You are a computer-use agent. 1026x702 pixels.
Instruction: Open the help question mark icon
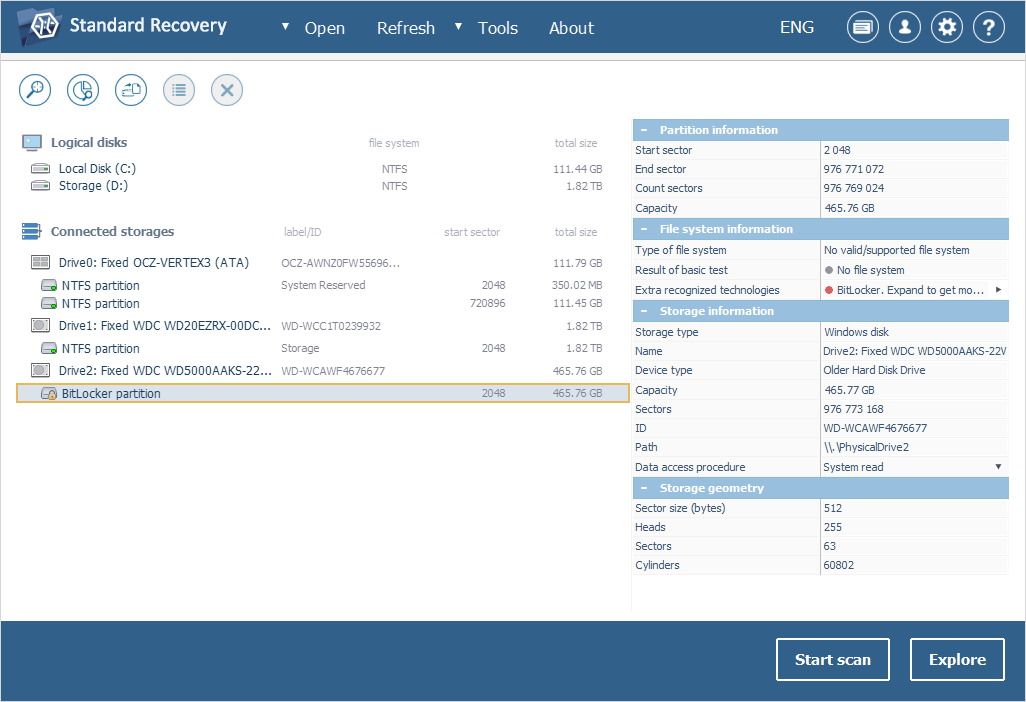point(988,27)
